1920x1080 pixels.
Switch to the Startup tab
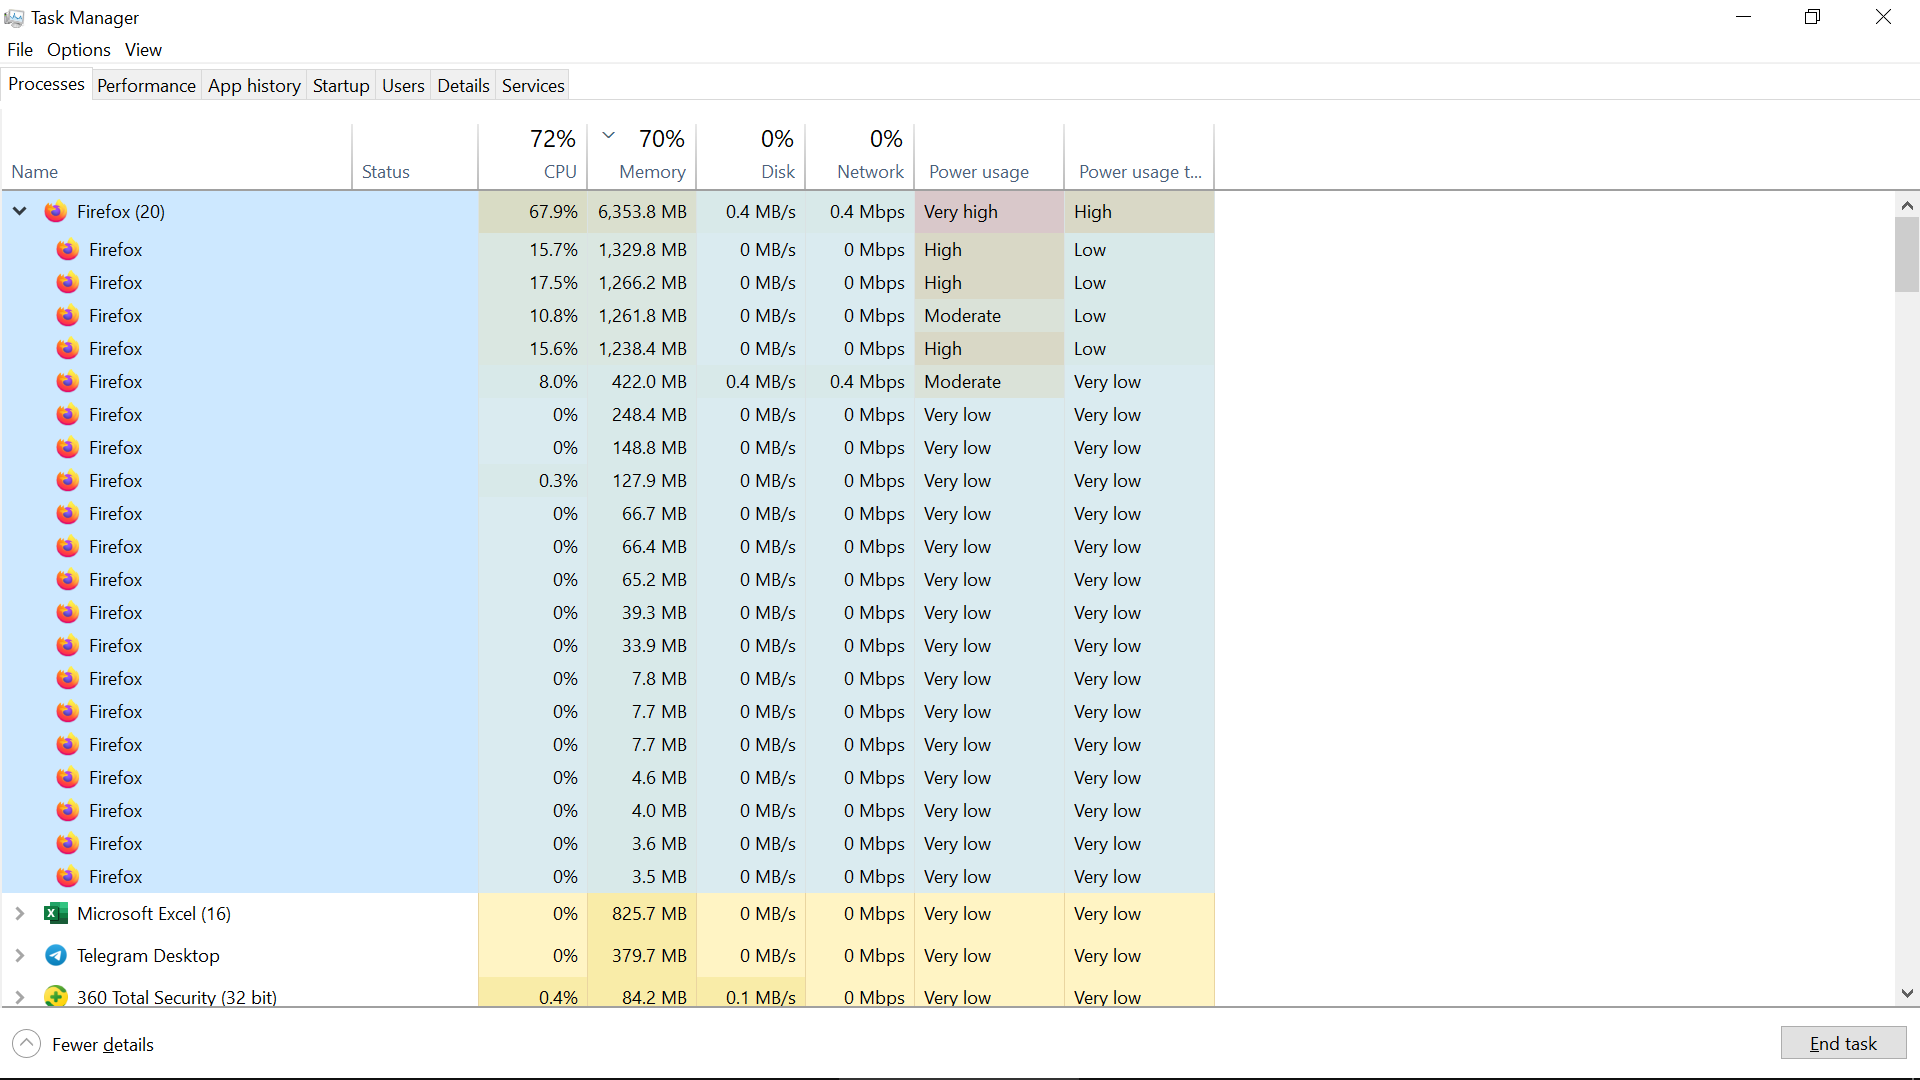(x=341, y=86)
